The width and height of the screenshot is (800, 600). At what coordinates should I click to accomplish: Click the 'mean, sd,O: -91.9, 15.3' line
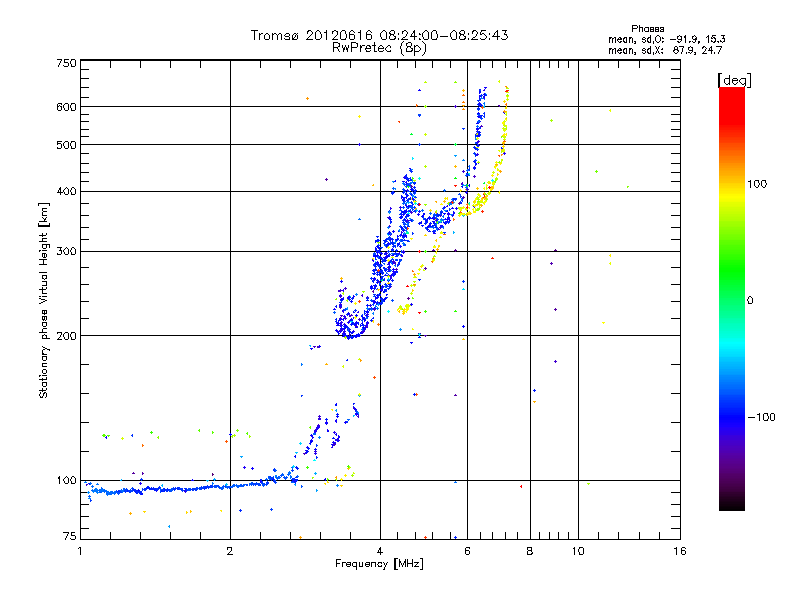[667, 39]
